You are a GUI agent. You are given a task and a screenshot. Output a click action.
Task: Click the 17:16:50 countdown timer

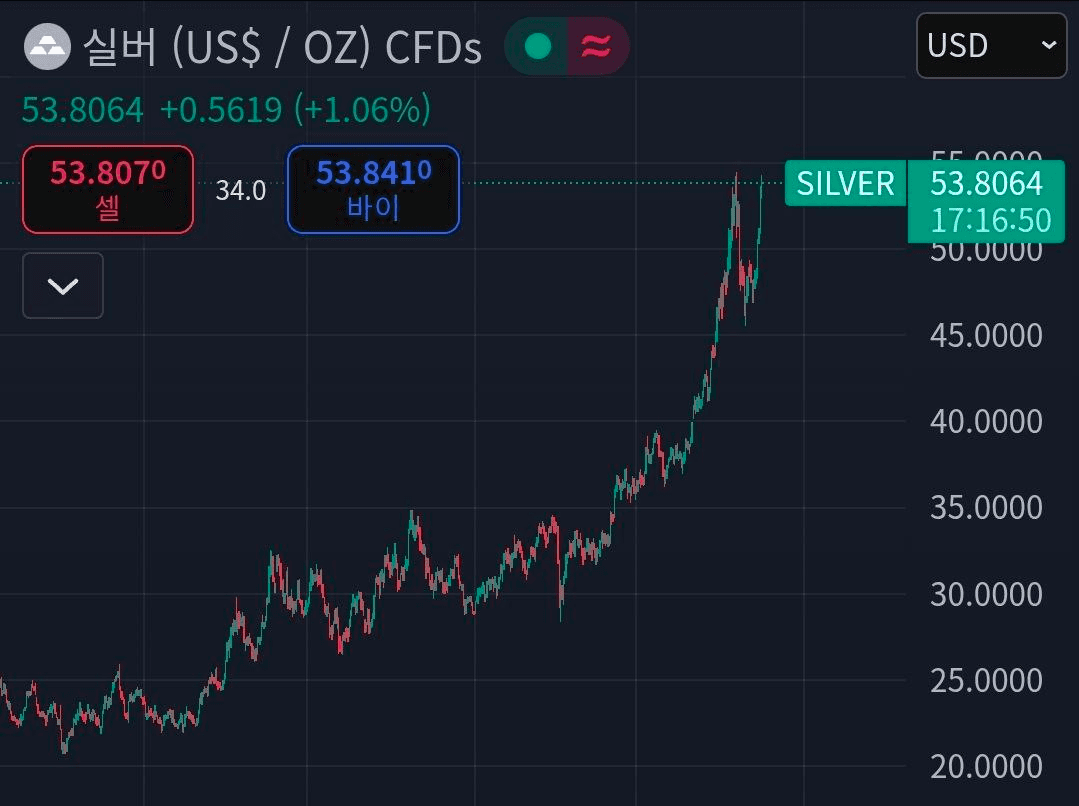pyautogui.click(x=990, y=220)
